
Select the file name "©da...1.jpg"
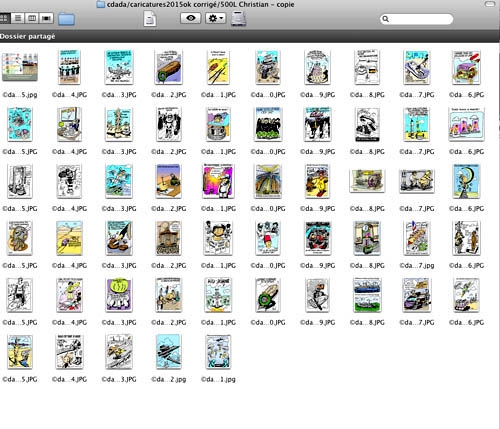coord(218,379)
